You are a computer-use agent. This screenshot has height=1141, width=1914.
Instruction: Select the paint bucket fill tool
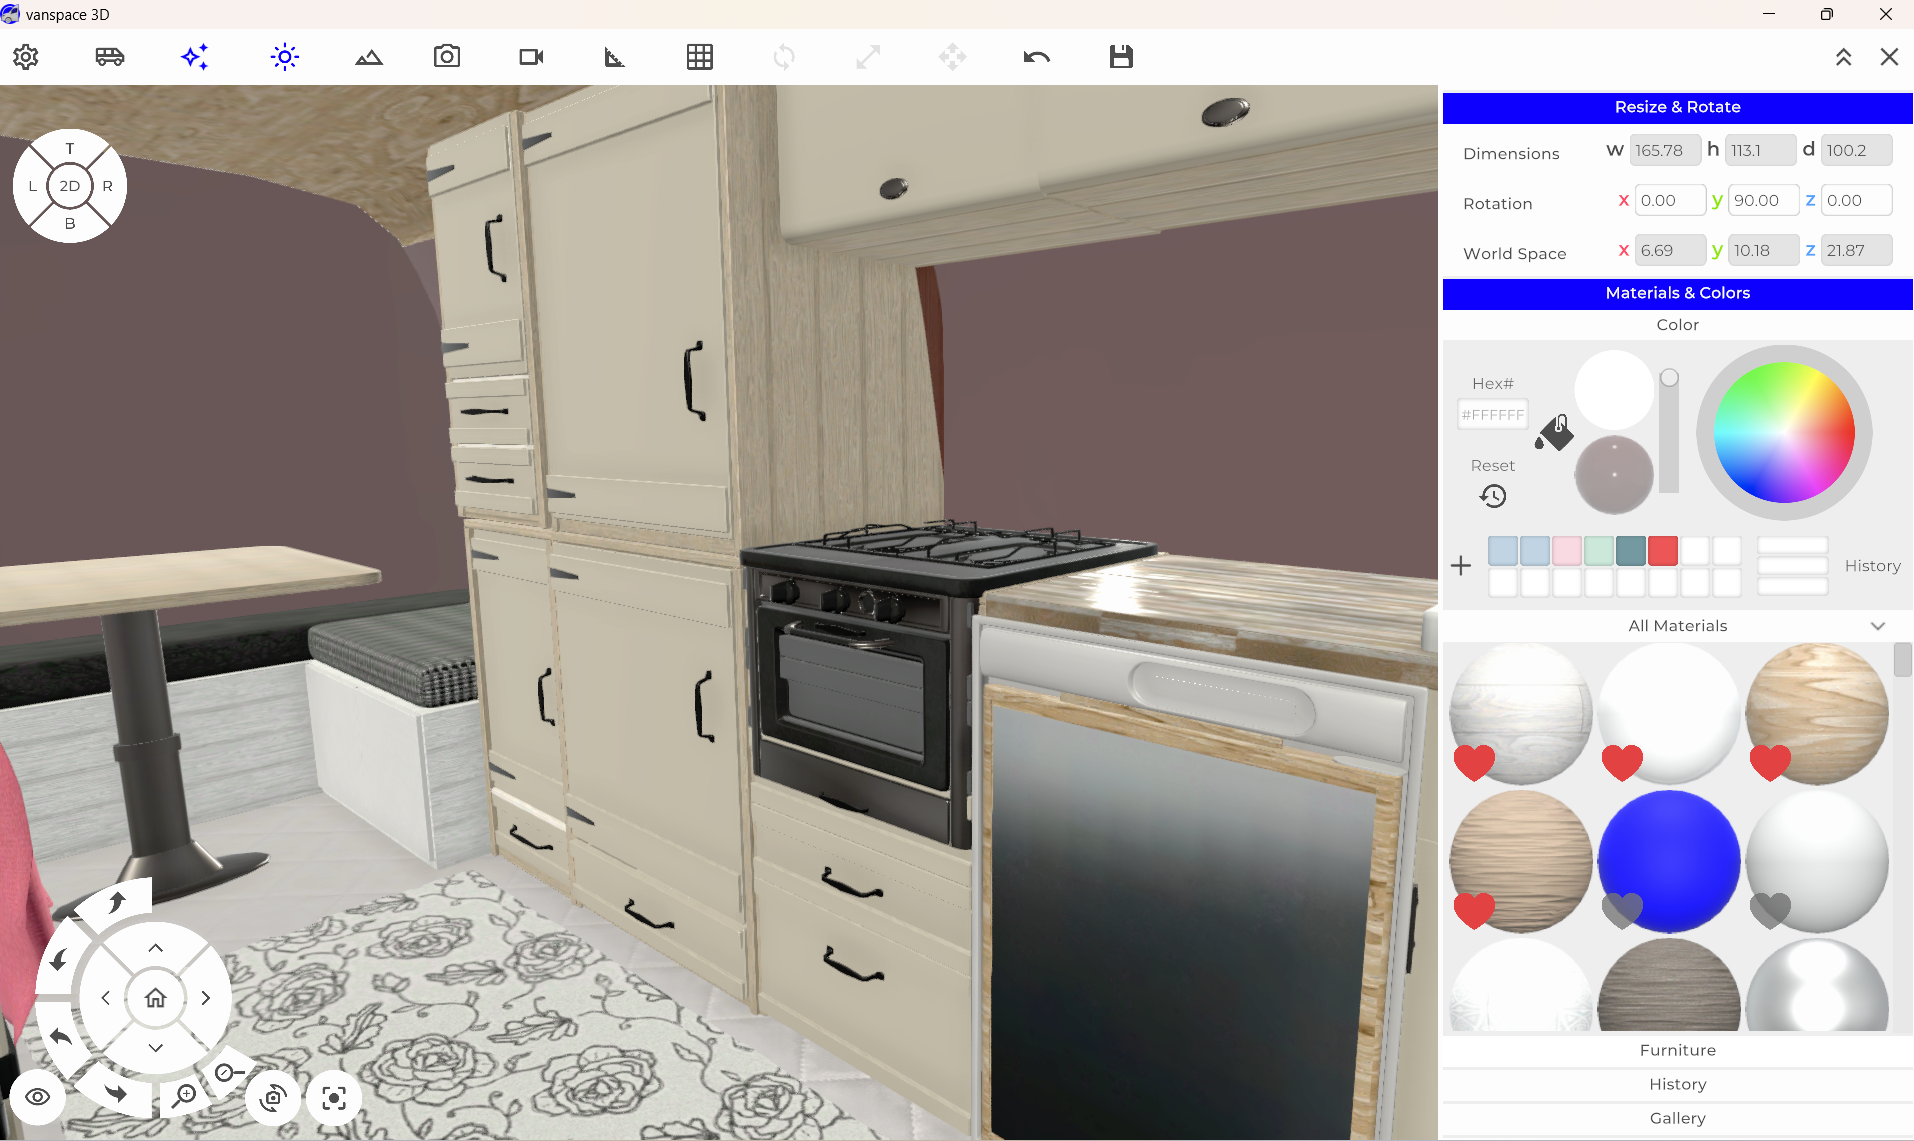click(x=1554, y=432)
